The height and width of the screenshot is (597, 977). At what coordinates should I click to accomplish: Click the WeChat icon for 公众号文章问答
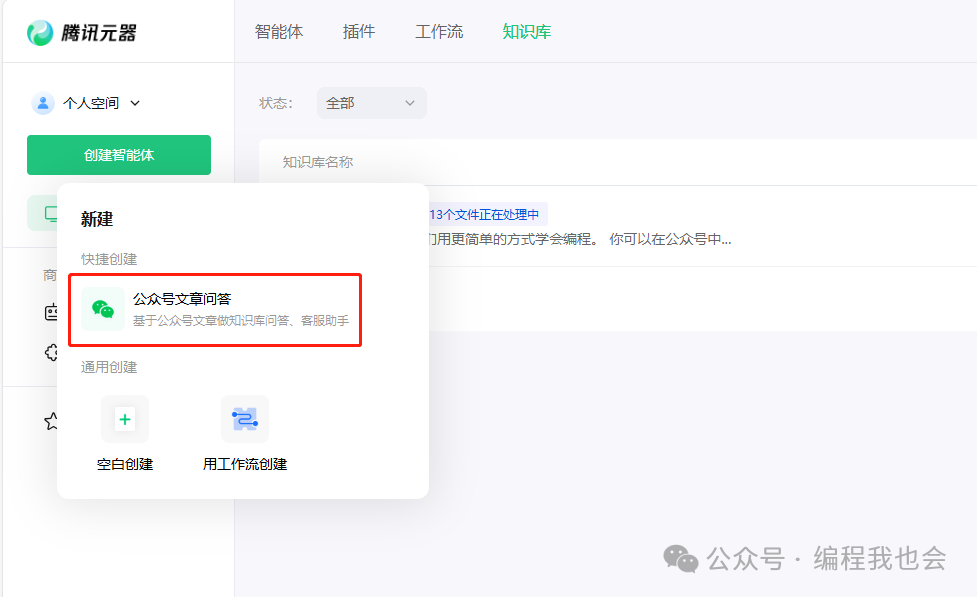[x=103, y=309]
